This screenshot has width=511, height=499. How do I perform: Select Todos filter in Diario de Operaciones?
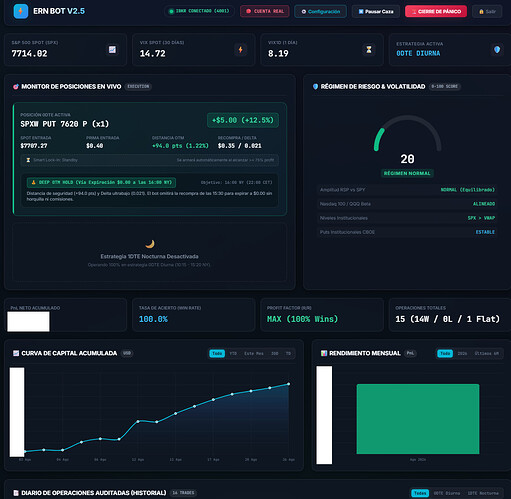(420, 493)
